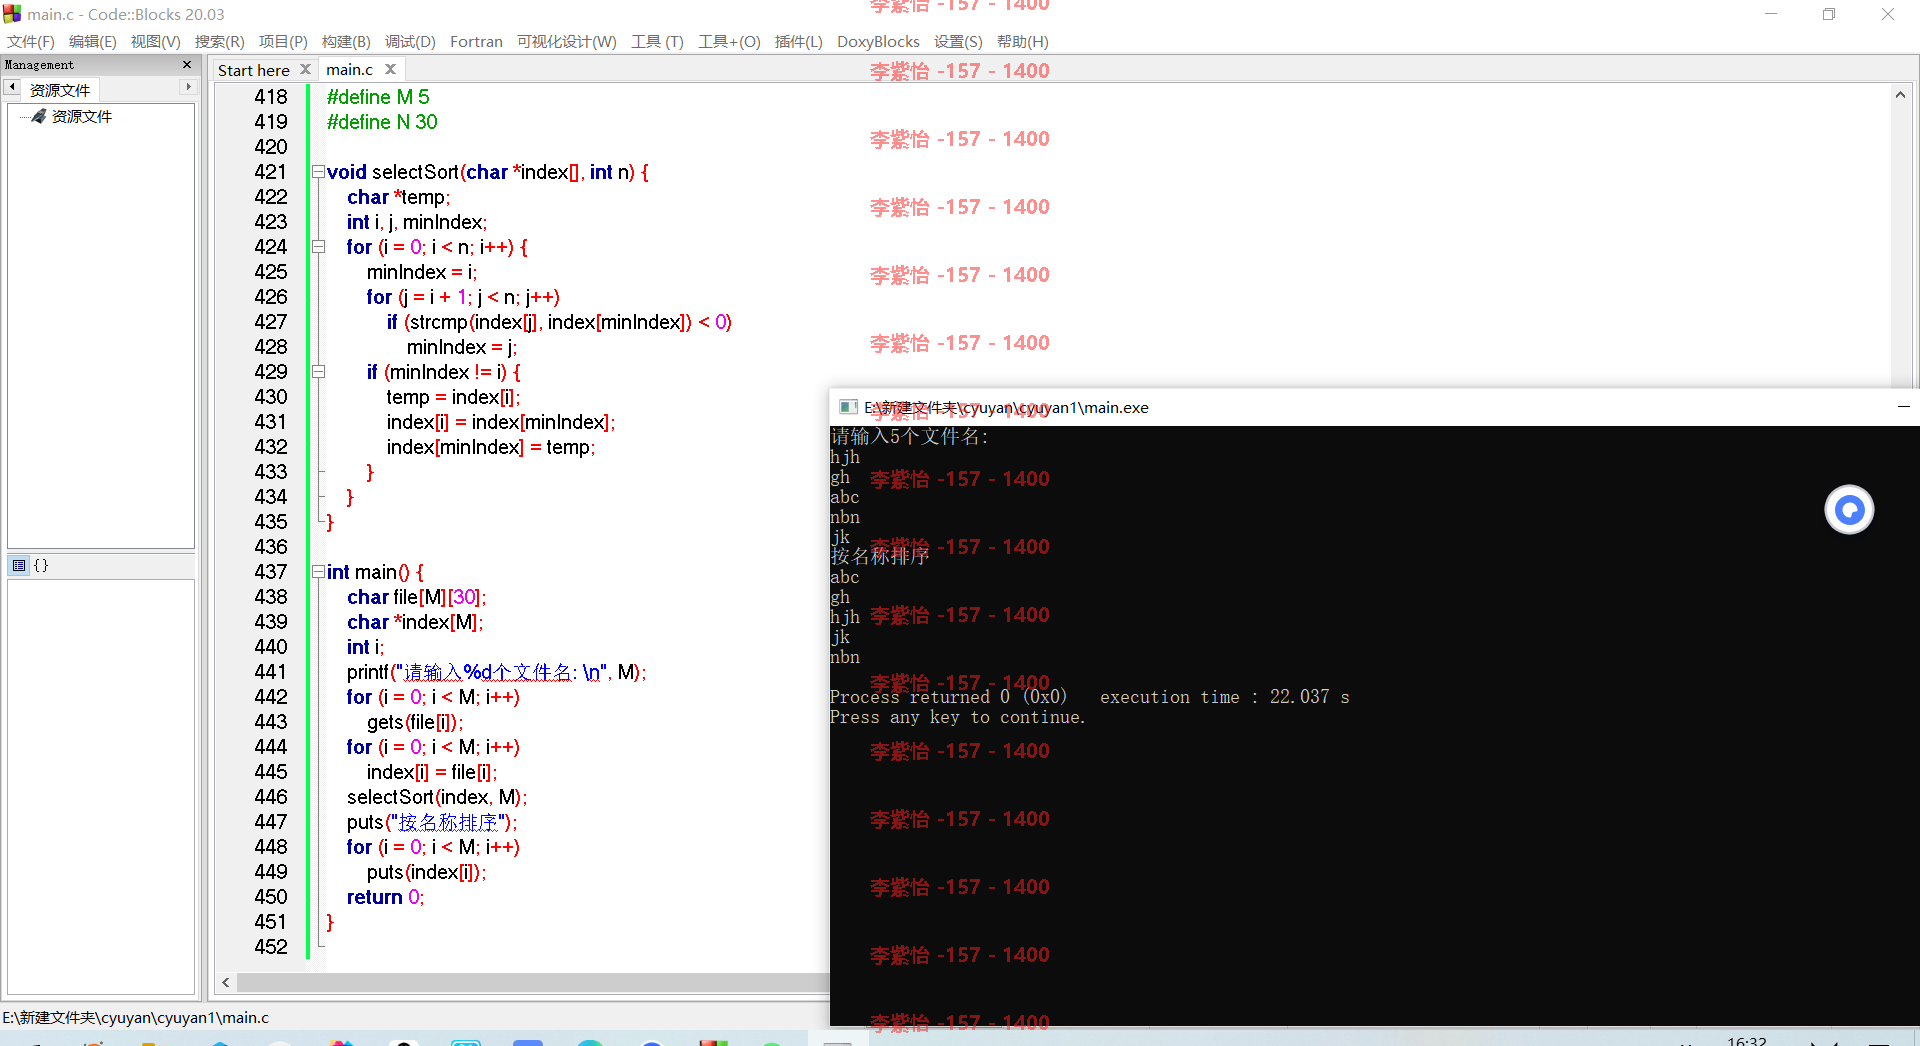Click the '#define N 30' code line
Image resolution: width=1920 pixels, height=1046 pixels.
point(382,122)
